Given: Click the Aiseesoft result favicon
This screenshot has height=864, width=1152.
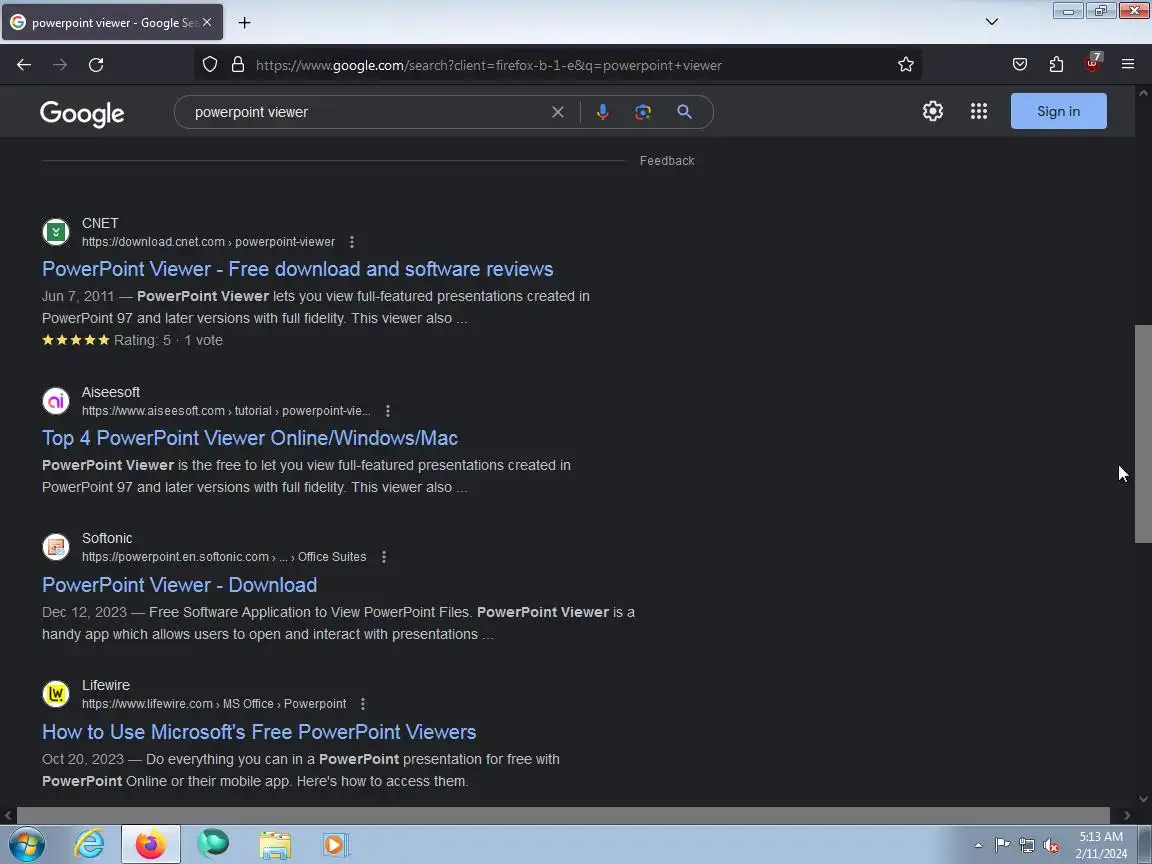Looking at the screenshot, I should (x=56, y=401).
